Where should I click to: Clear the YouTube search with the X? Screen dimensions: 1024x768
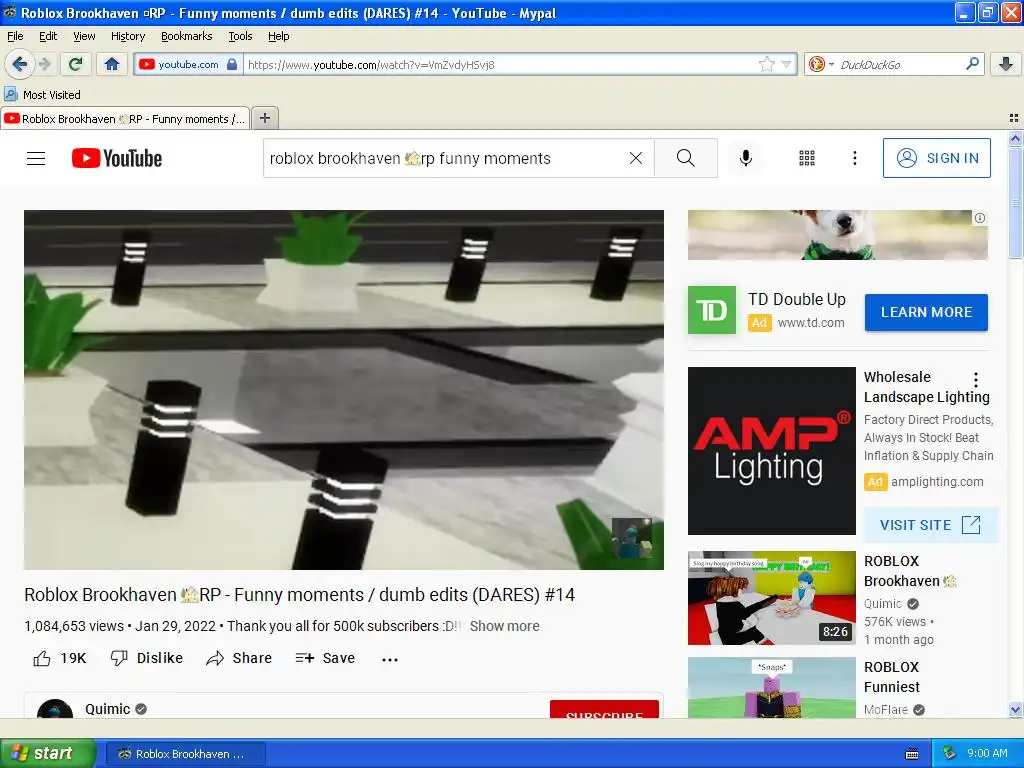pyautogui.click(x=635, y=158)
